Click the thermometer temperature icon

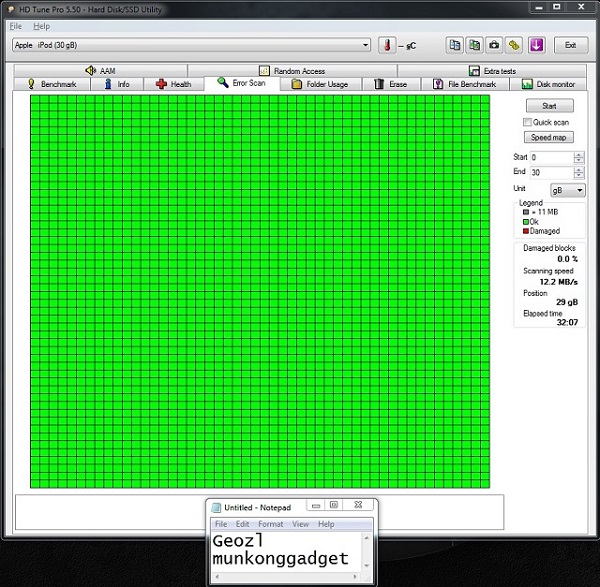[386, 45]
